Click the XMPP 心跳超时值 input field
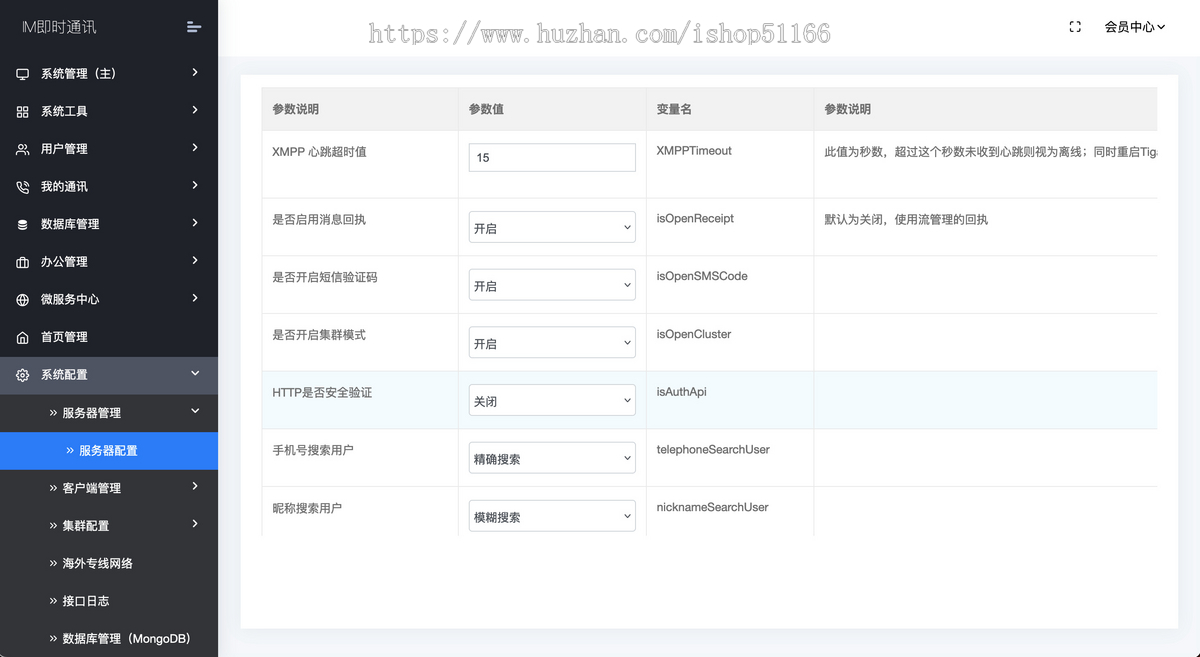 (552, 158)
